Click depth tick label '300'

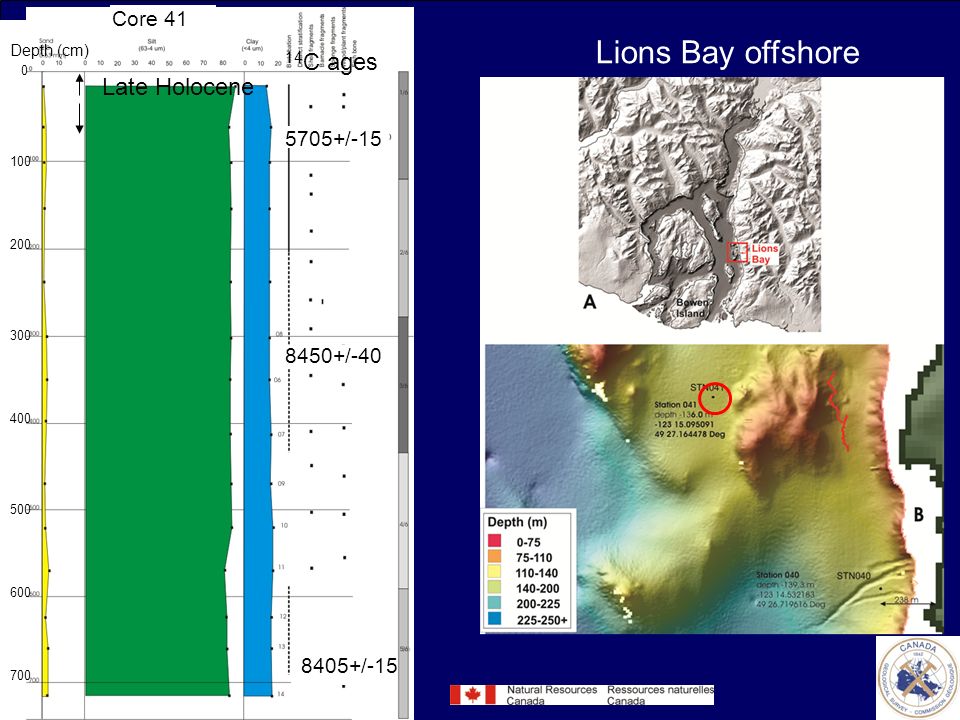click(x=20, y=335)
